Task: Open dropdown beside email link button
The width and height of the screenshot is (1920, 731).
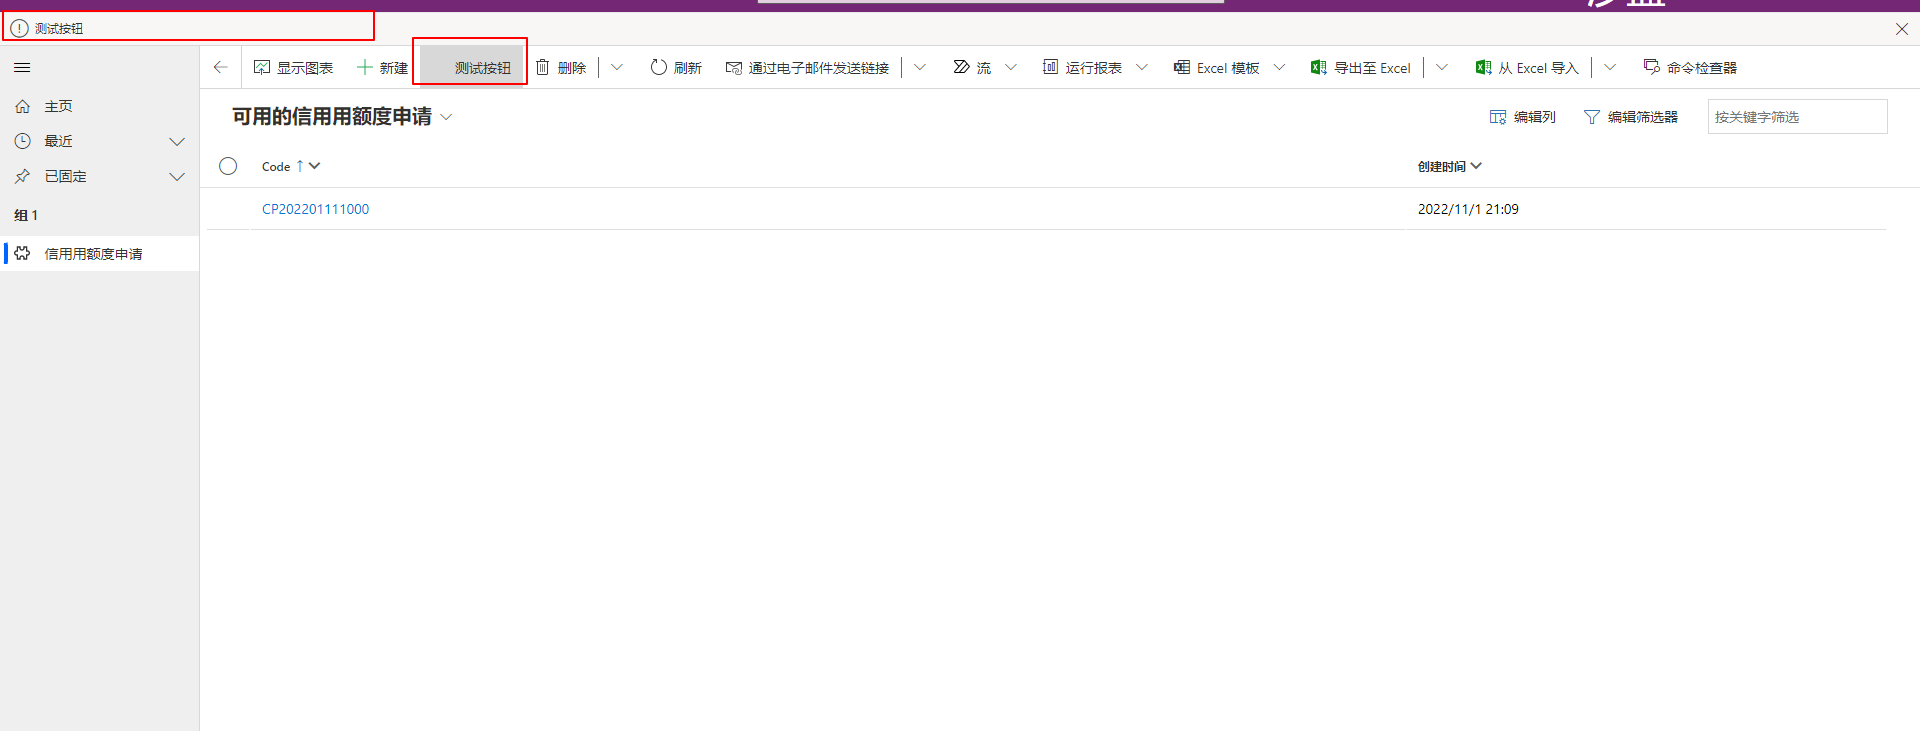Action: 920,67
